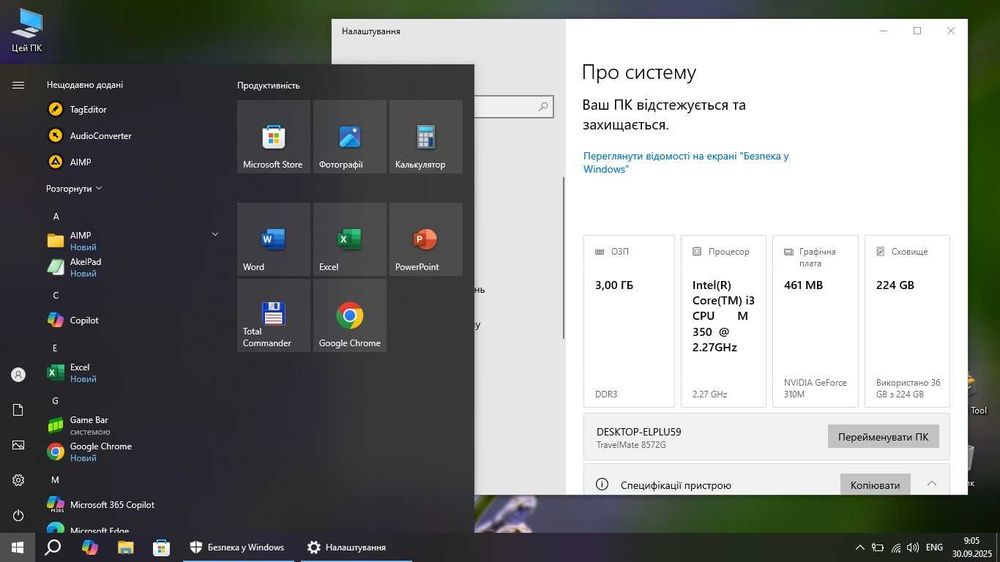The height and width of the screenshot is (562, 1000).
Task: Open Settings gear in Start sidebar
Action: (x=18, y=480)
